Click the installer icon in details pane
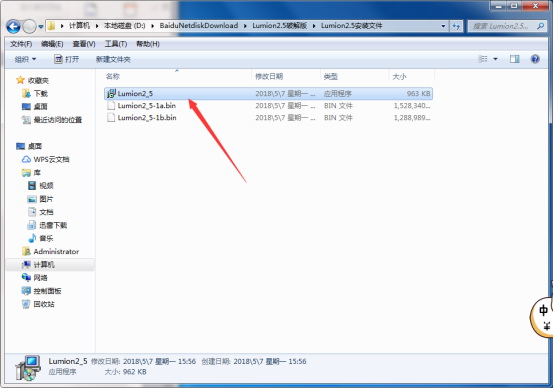Image resolution: width=554 pixels, height=389 pixels. 28,368
